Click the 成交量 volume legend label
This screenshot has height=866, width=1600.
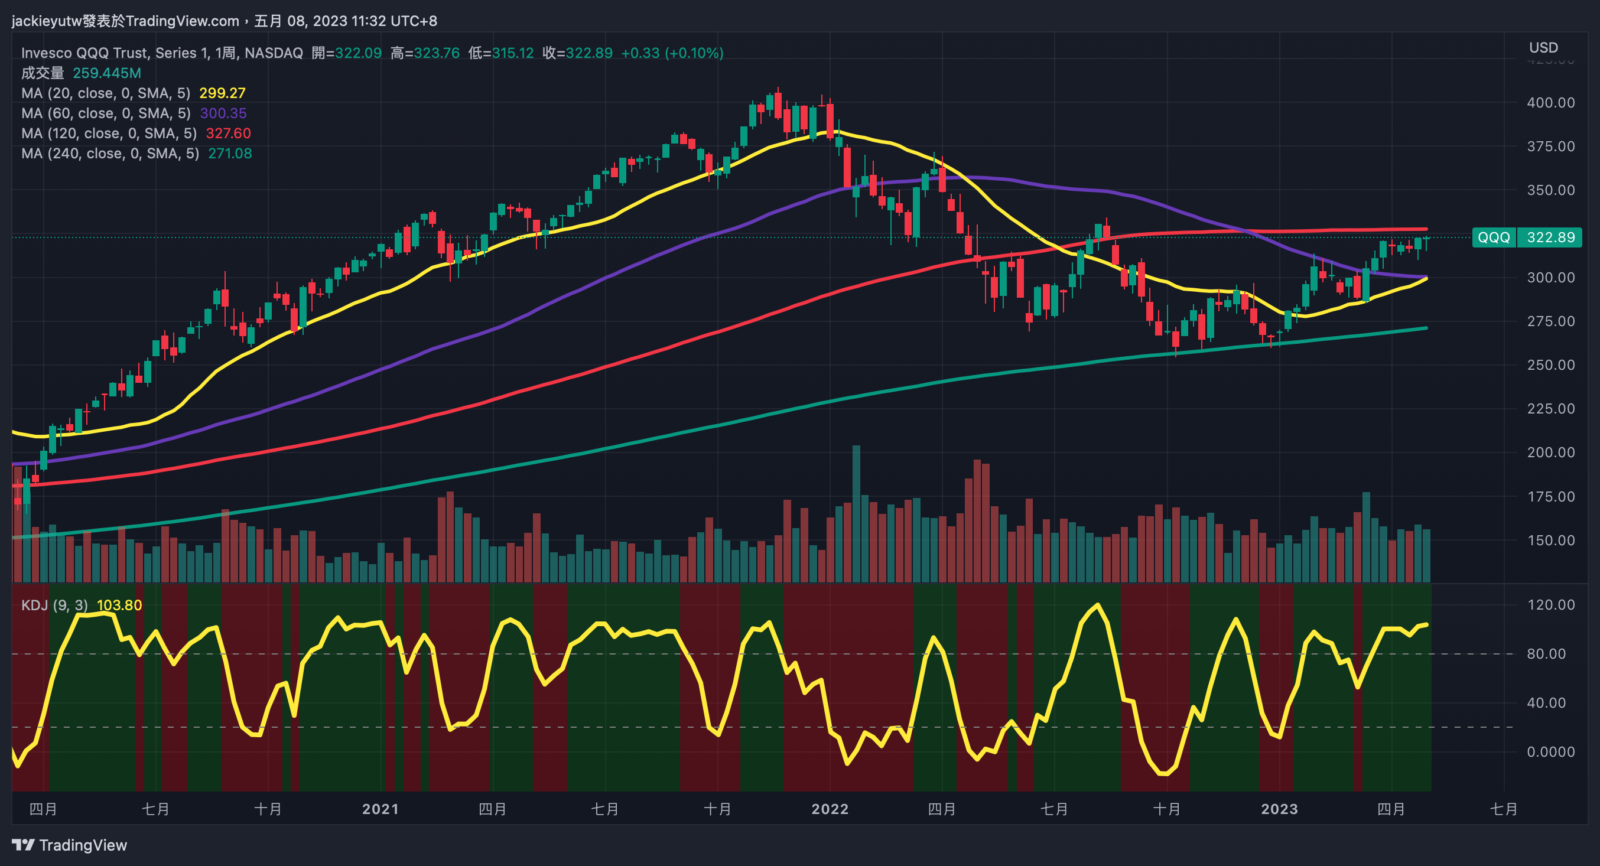[43, 73]
